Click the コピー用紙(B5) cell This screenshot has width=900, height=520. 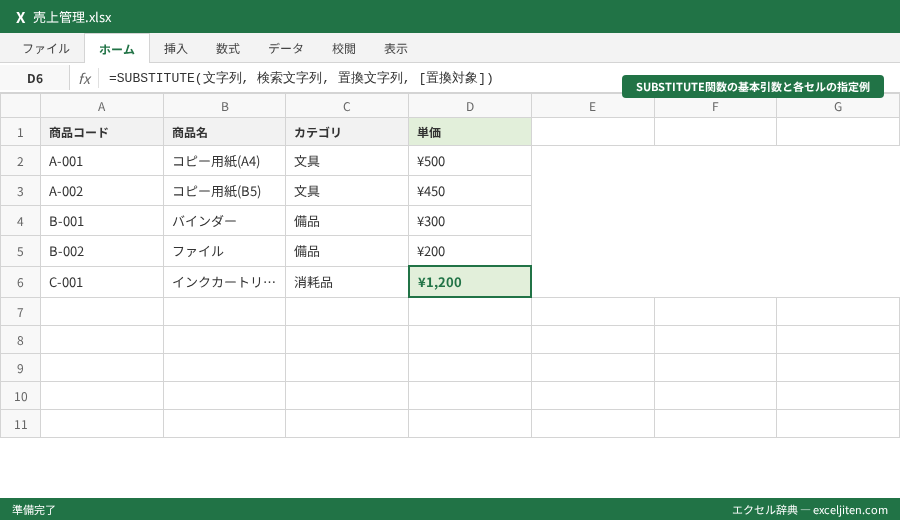click(x=224, y=191)
